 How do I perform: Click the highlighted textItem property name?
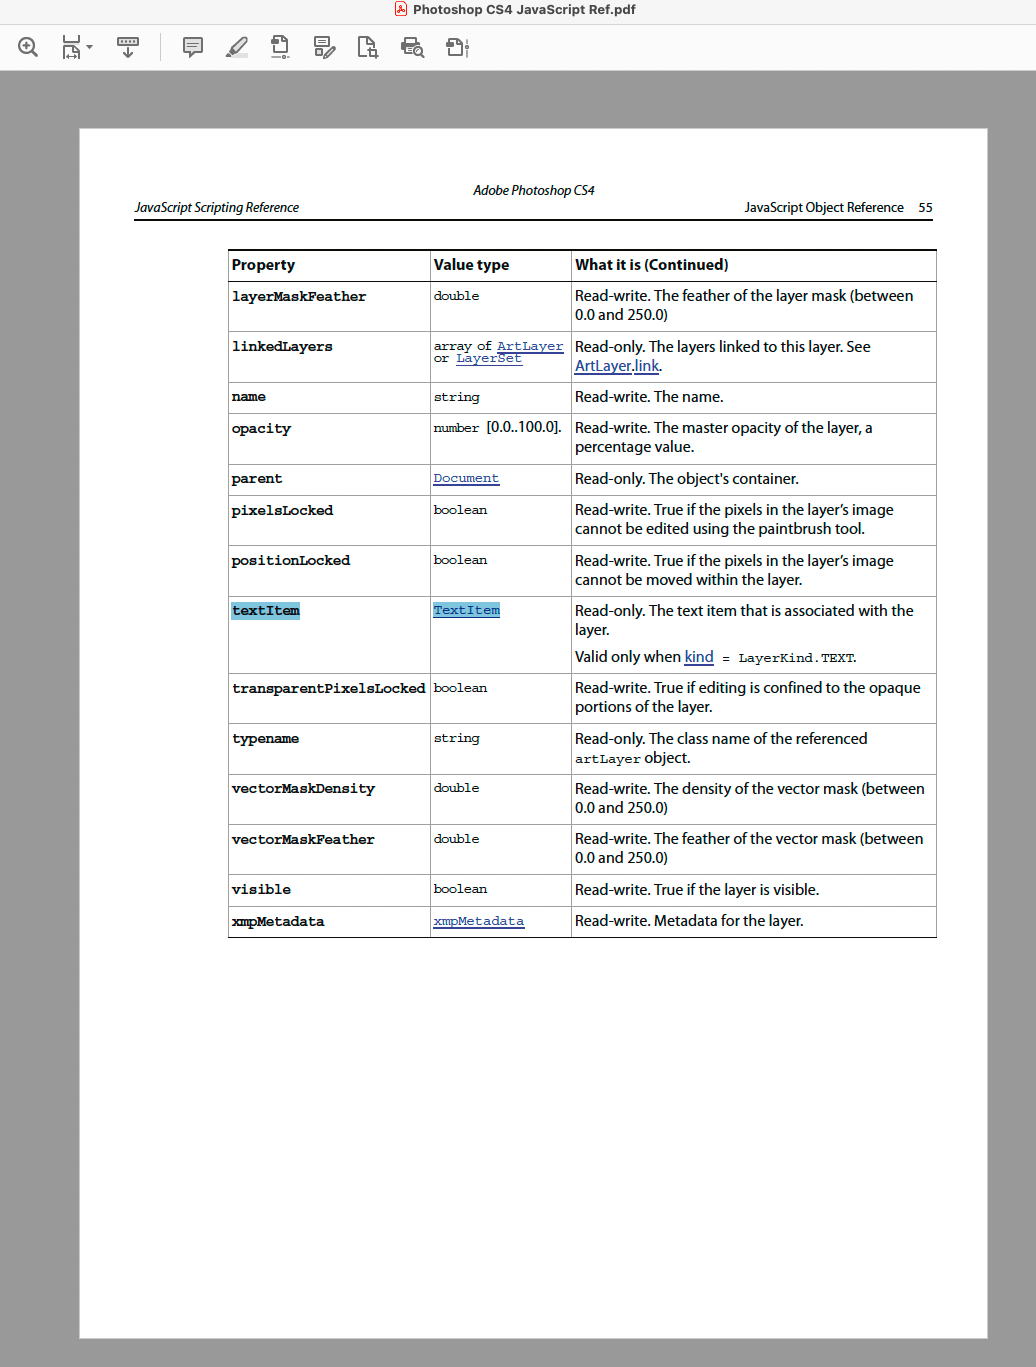click(x=264, y=610)
